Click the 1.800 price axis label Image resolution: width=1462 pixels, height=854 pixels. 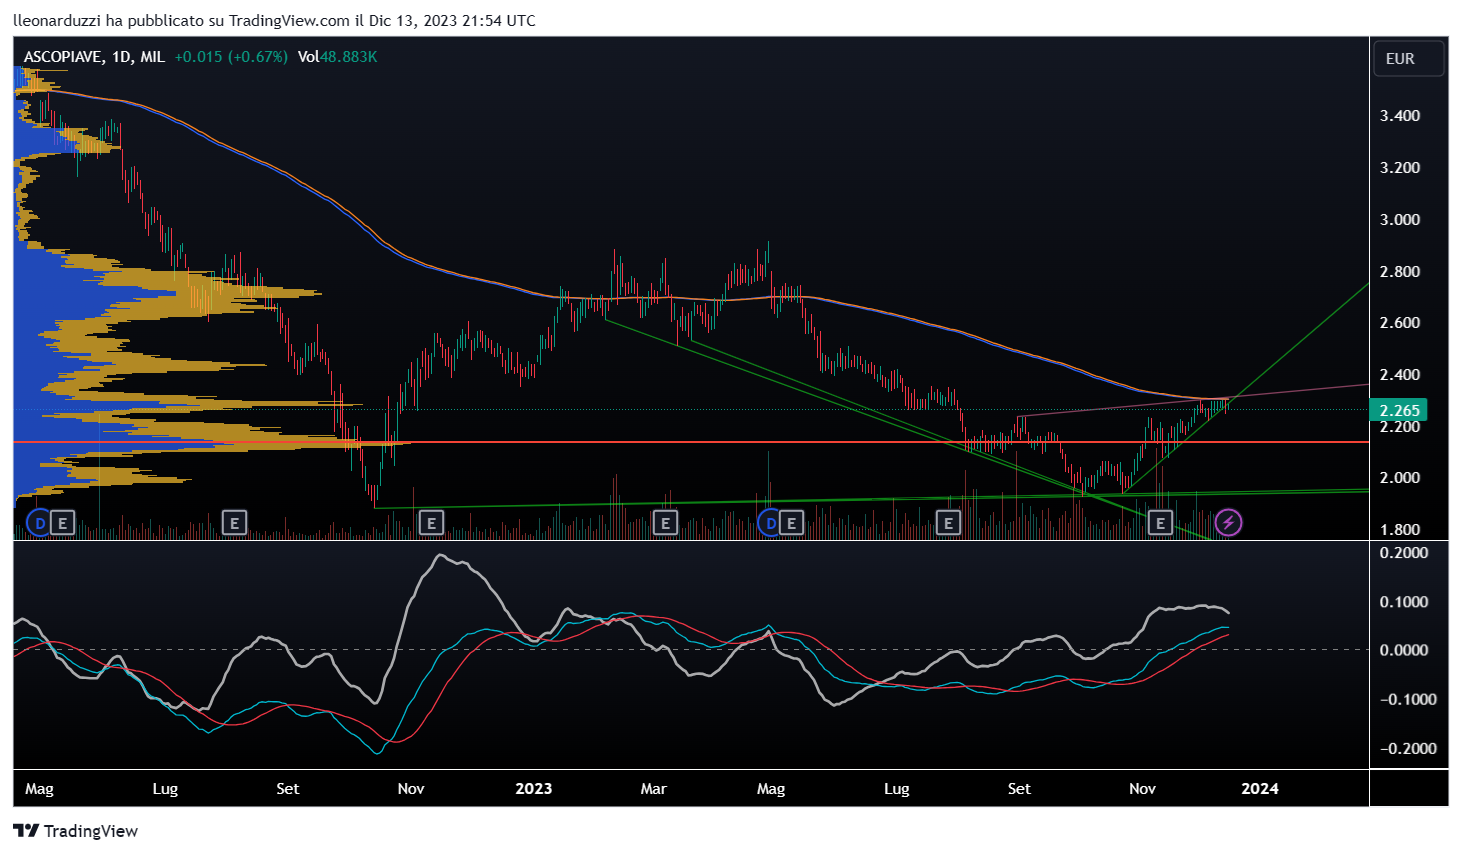[1400, 530]
